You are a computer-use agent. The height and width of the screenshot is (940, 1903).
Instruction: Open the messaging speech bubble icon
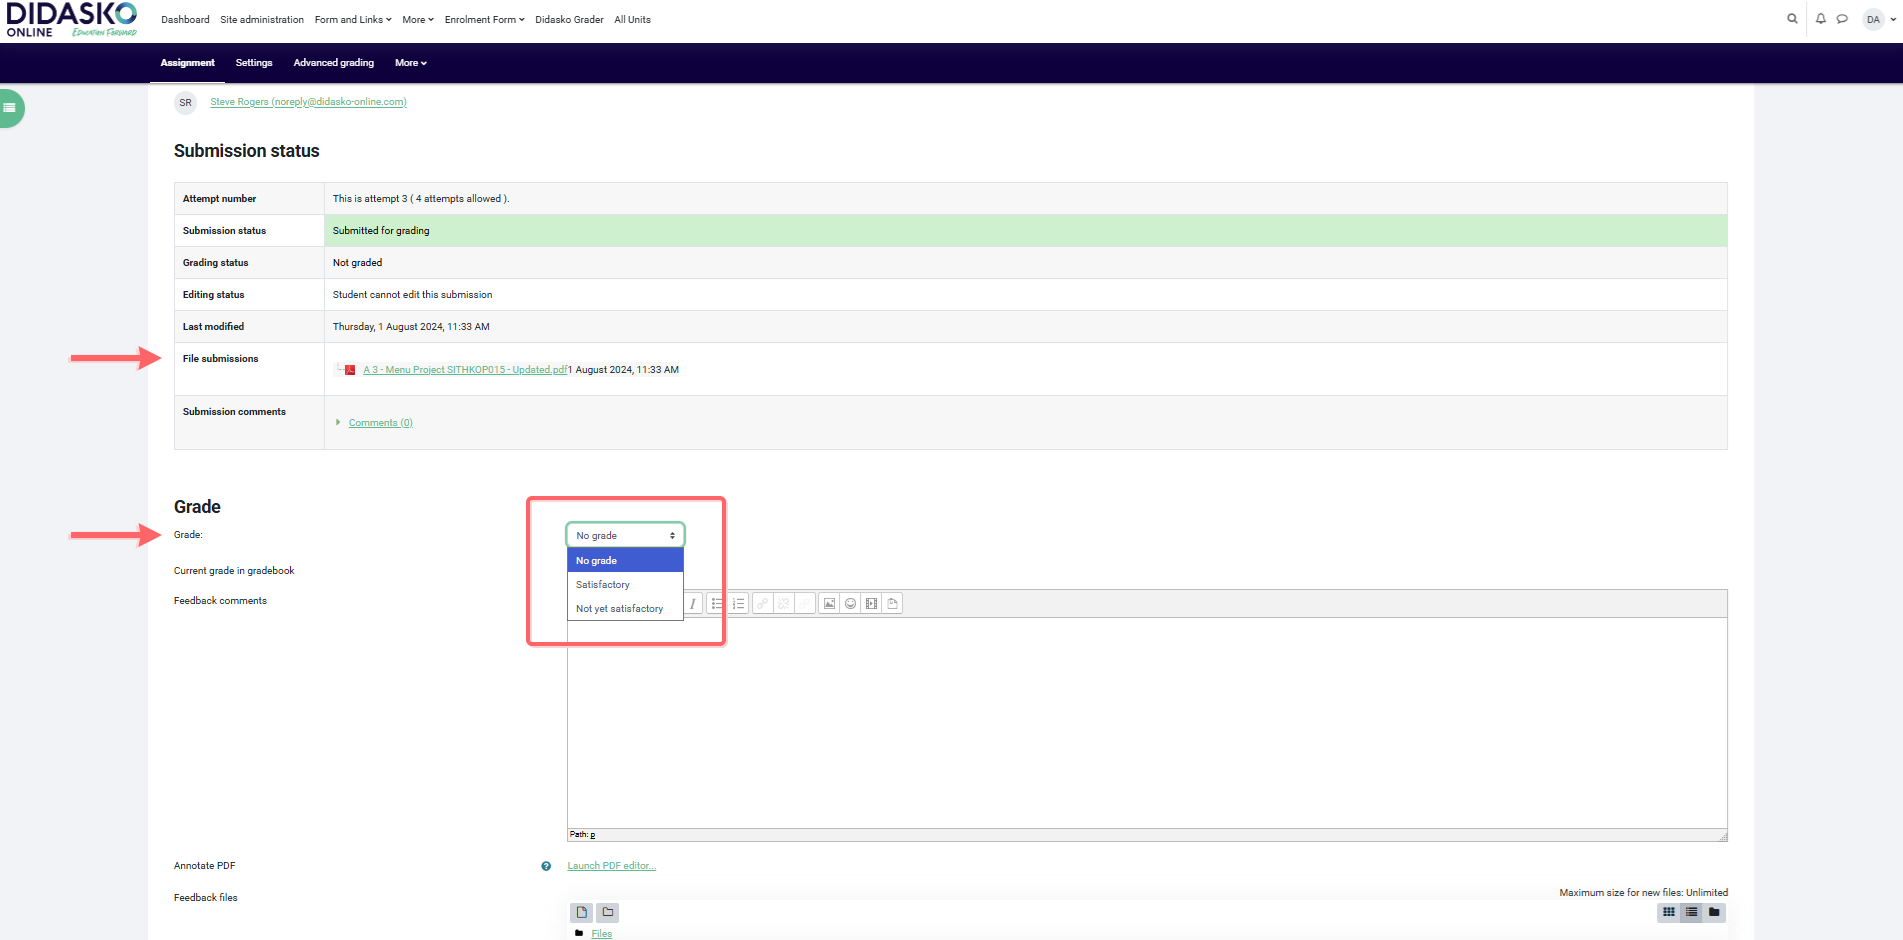[1842, 19]
